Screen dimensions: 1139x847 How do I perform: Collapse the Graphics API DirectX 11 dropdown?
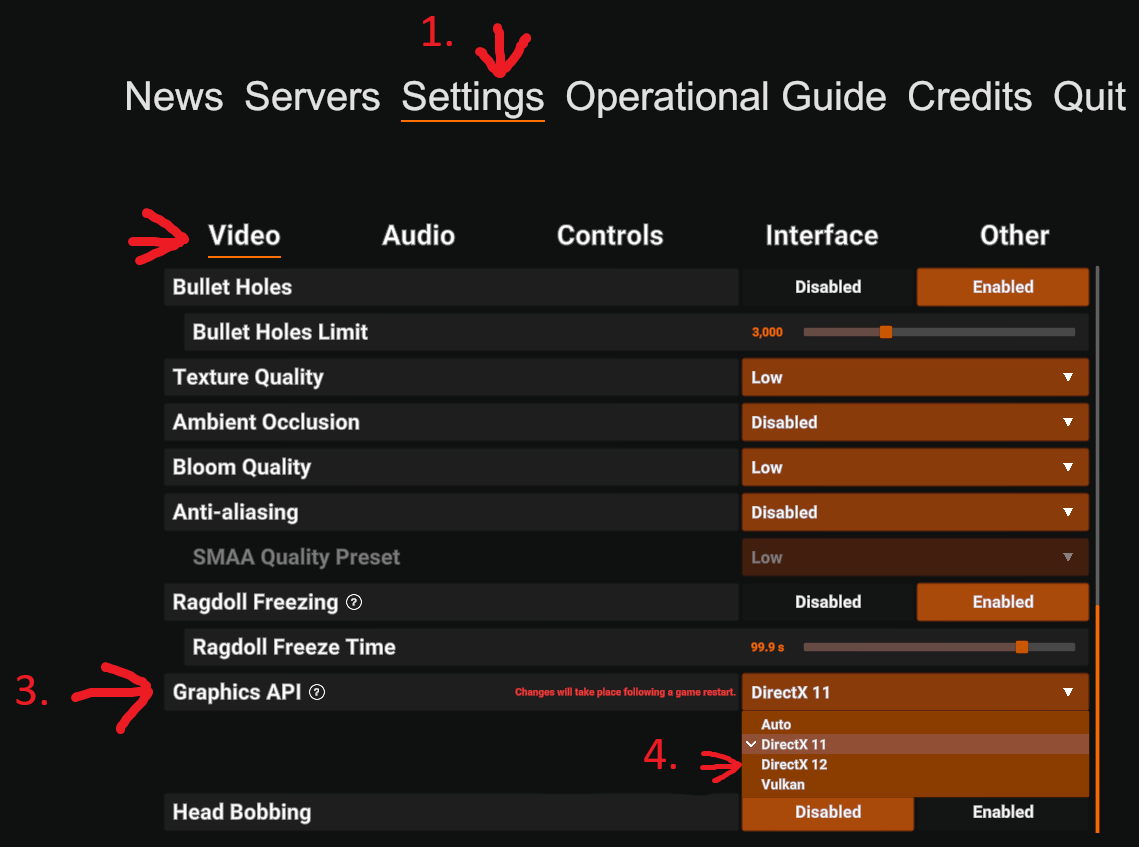[915, 692]
